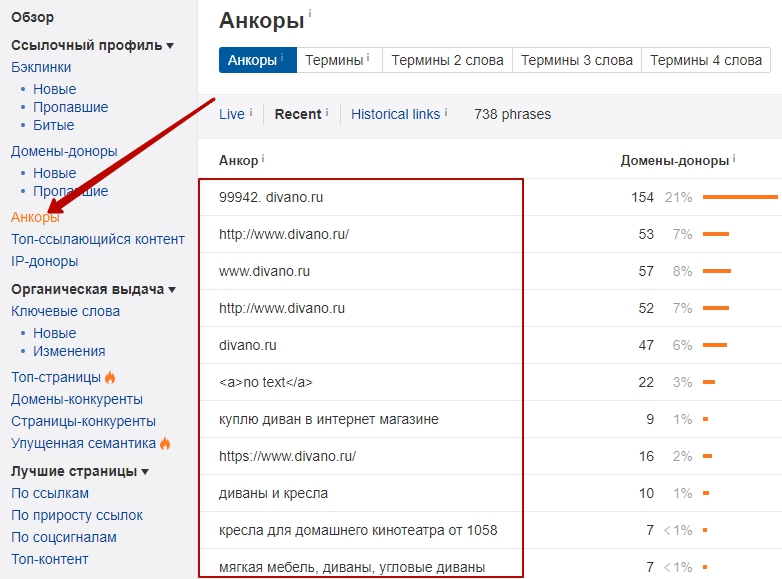Screen dimensions: 782x579
Task: Click the orange bar for the 3% row
Action: (709, 383)
